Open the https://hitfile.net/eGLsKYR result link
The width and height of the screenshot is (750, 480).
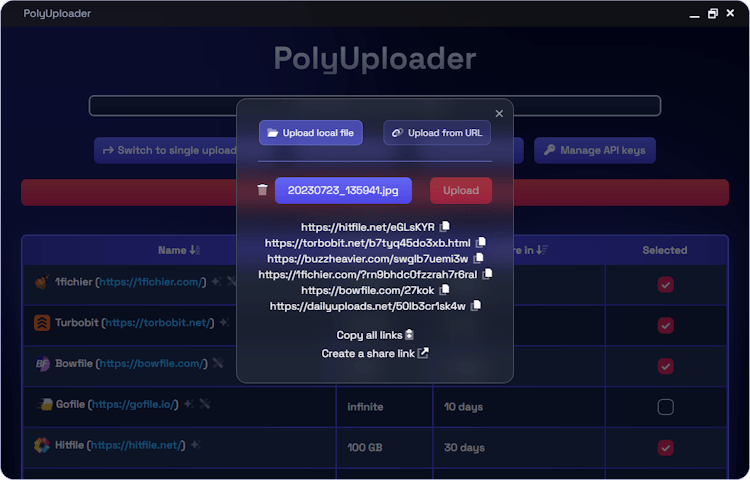[x=368, y=227]
